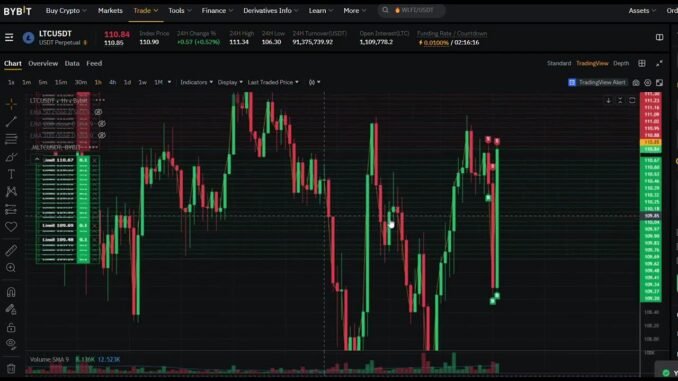
Task: Open the hamburger sidebar menu
Action: pyautogui.click(x=9, y=38)
